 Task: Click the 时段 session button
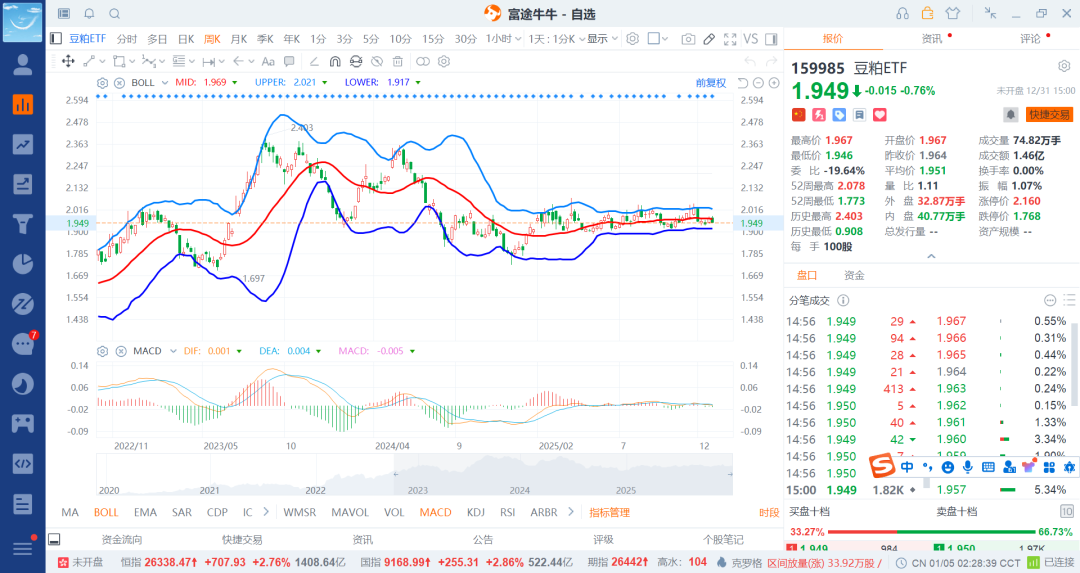pos(769,512)
